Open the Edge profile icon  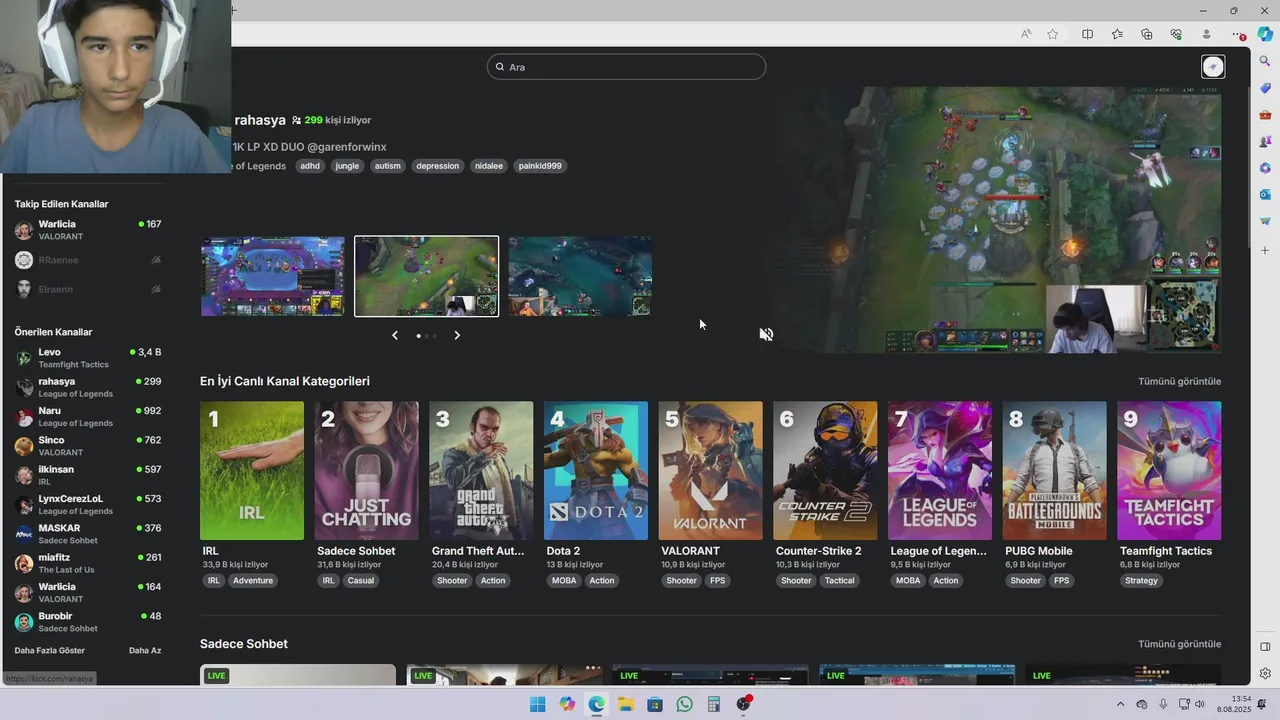point(1206,34)
